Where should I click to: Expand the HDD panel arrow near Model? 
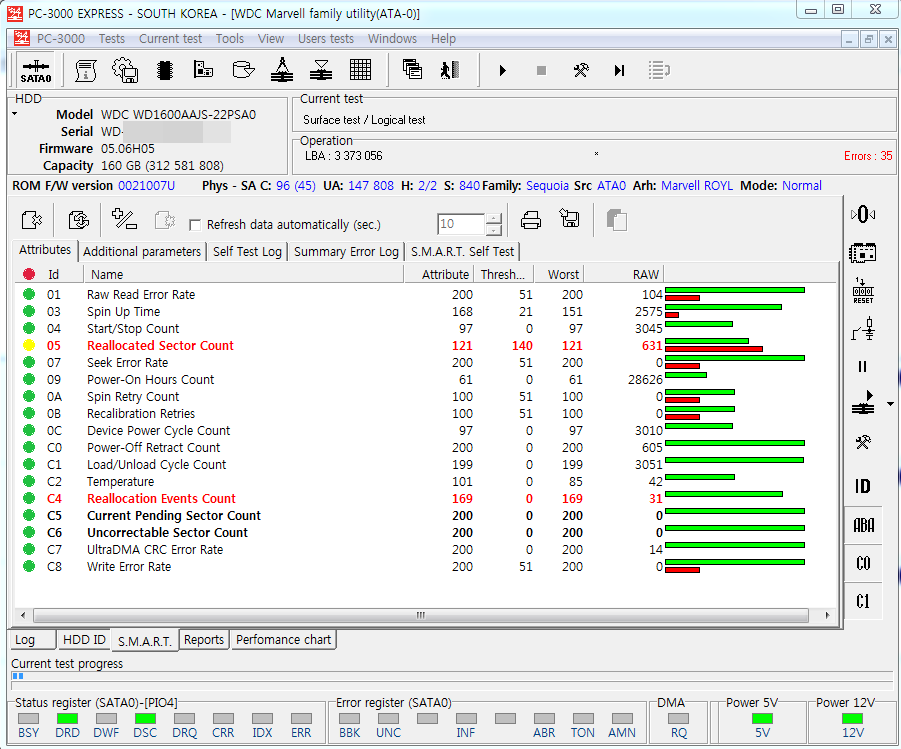pyautogui.click(x=14, y=114)
